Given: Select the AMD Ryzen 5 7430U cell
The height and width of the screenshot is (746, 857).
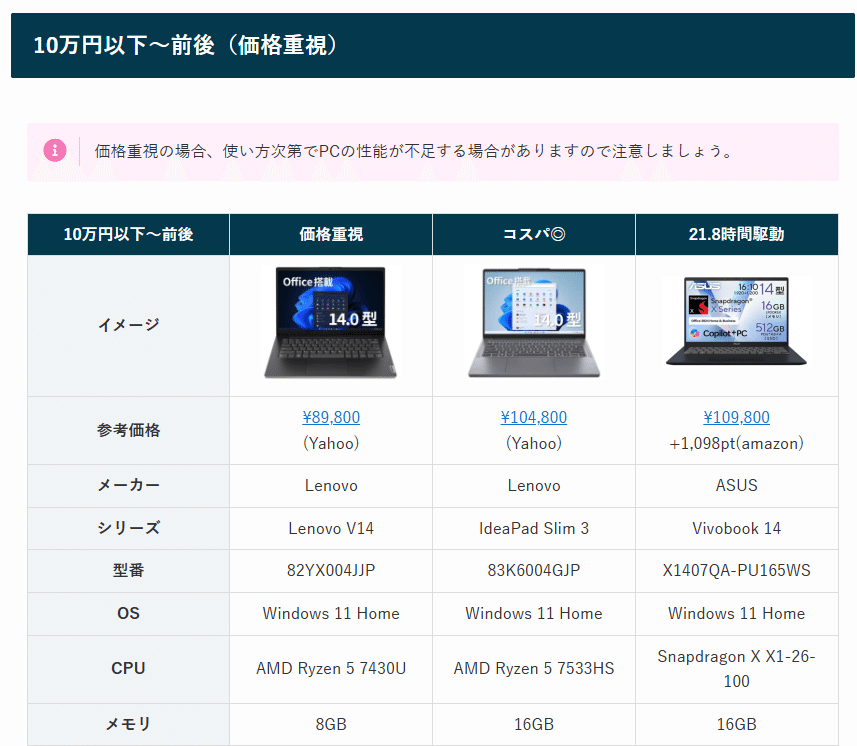Looking at the screenshot, I should tap(331, 668).
